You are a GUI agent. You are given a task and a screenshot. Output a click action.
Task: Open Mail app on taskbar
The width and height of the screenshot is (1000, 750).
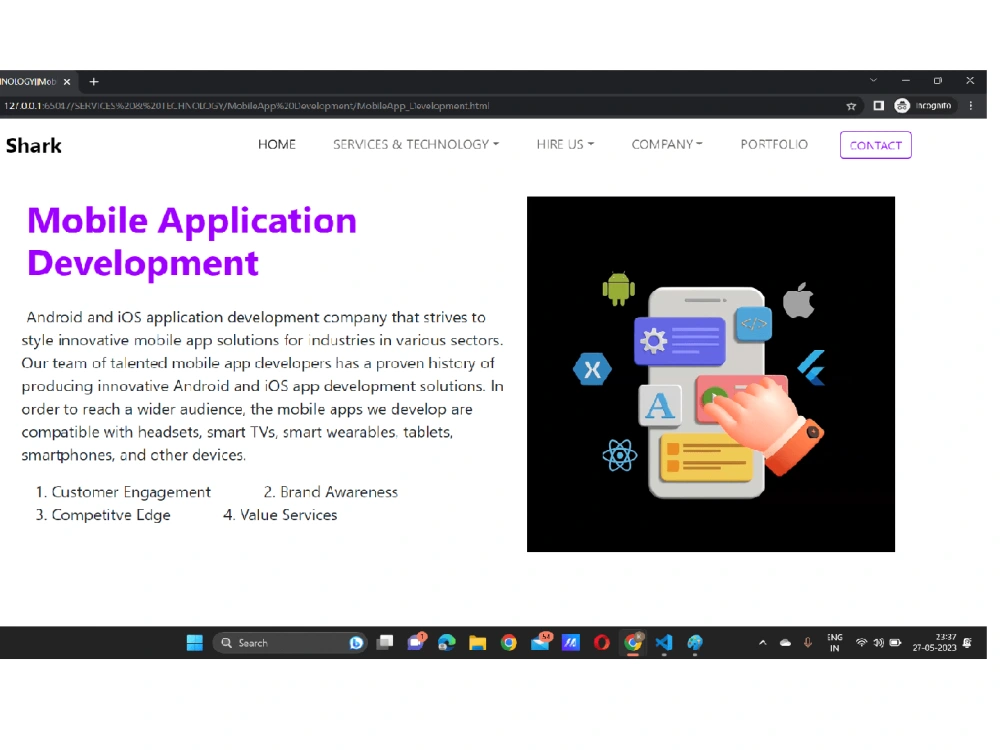pos(540,642)
